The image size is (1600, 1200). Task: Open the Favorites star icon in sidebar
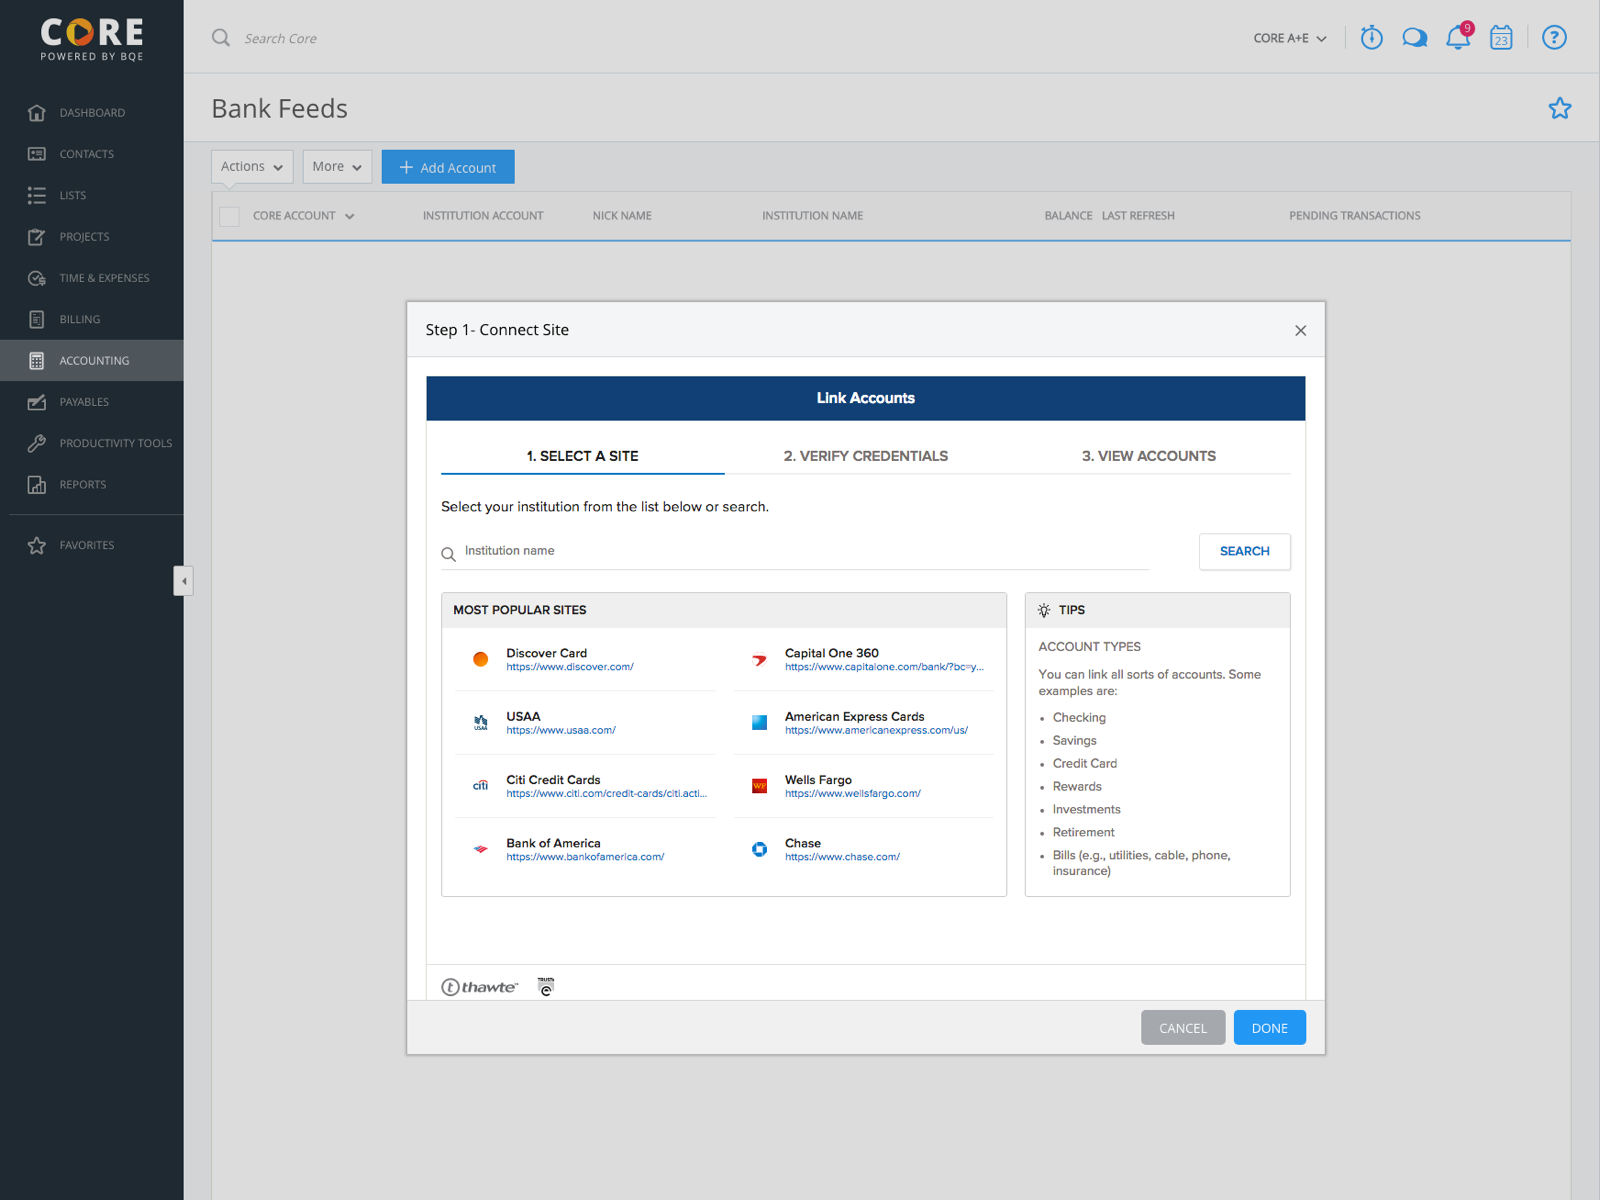point(37,545)
